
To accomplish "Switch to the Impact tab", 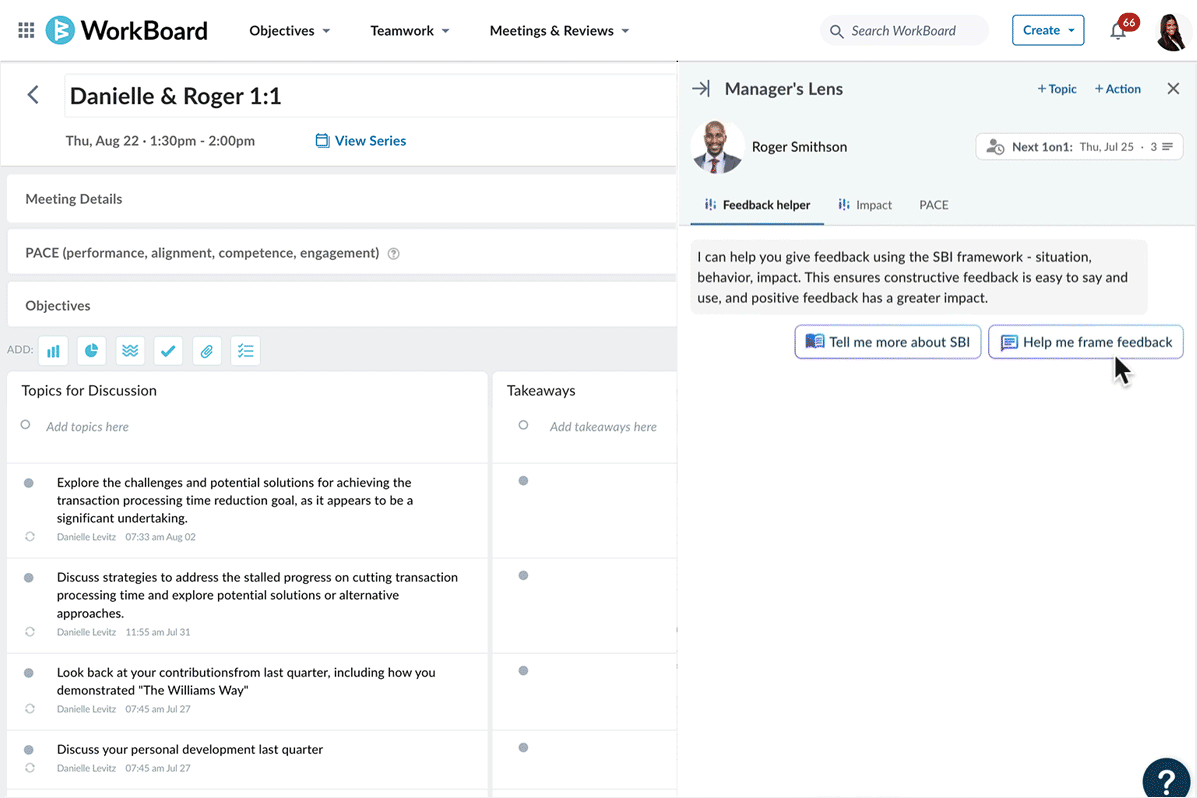I will (x=865, y=205).
